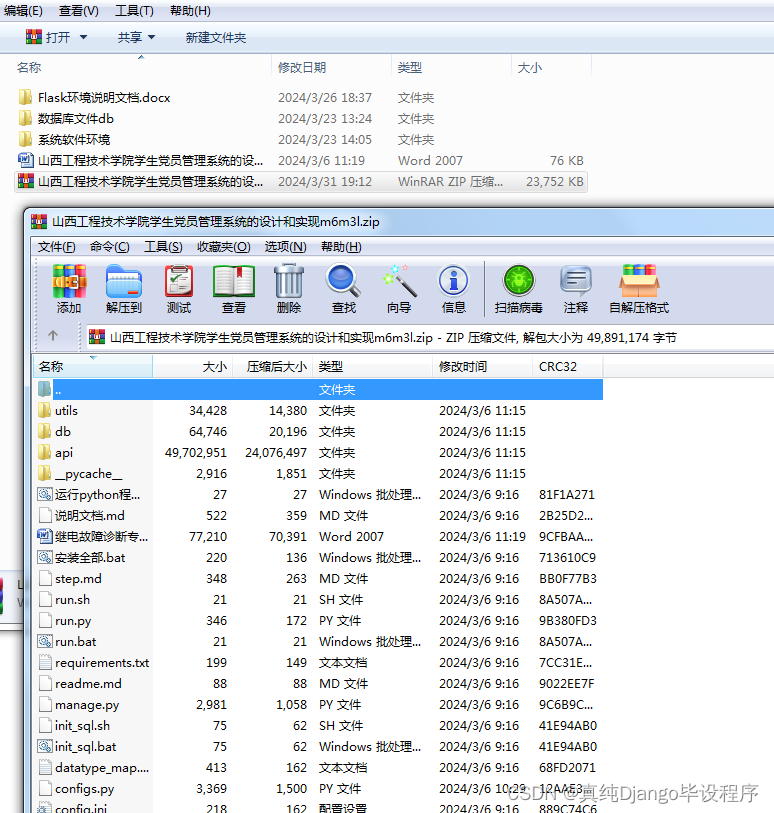The height and width of the screenshot is (813, 774).
Task: Click the Wizard (向导) wand icon
Action: pos(399,282)
